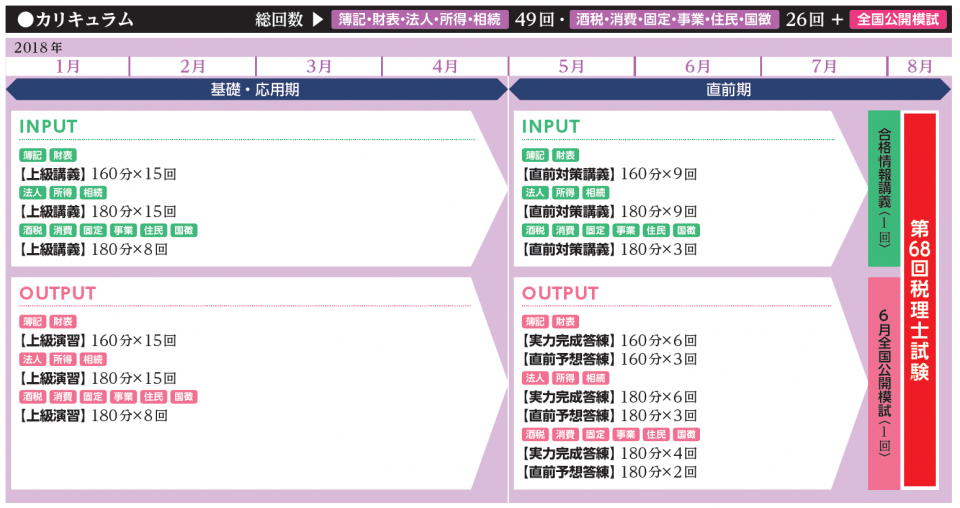Select the 8月 month column header
The width and height of the screenshot is (960, 508).
[920, 66]
